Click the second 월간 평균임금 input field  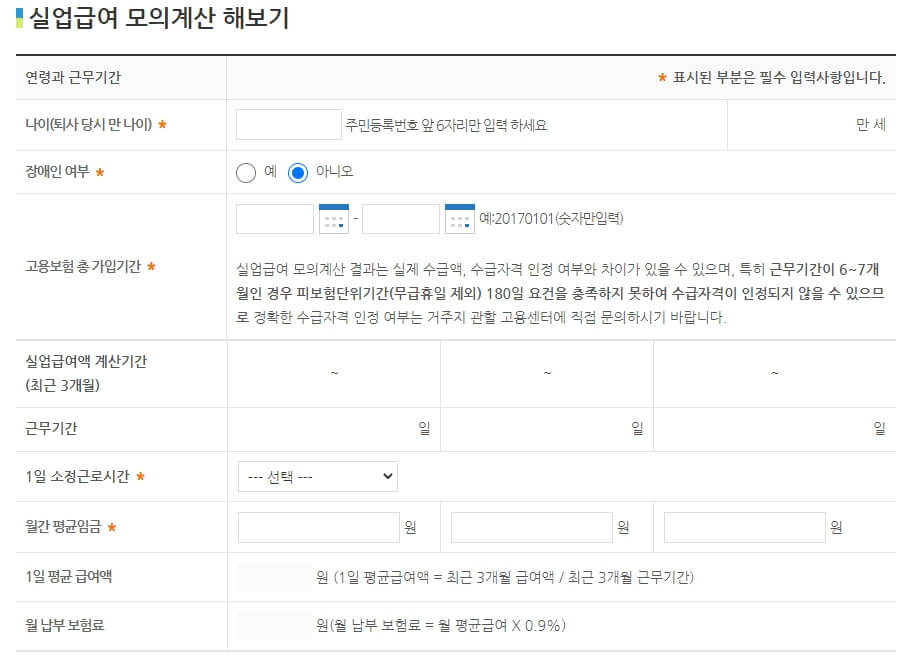[531, 526]
